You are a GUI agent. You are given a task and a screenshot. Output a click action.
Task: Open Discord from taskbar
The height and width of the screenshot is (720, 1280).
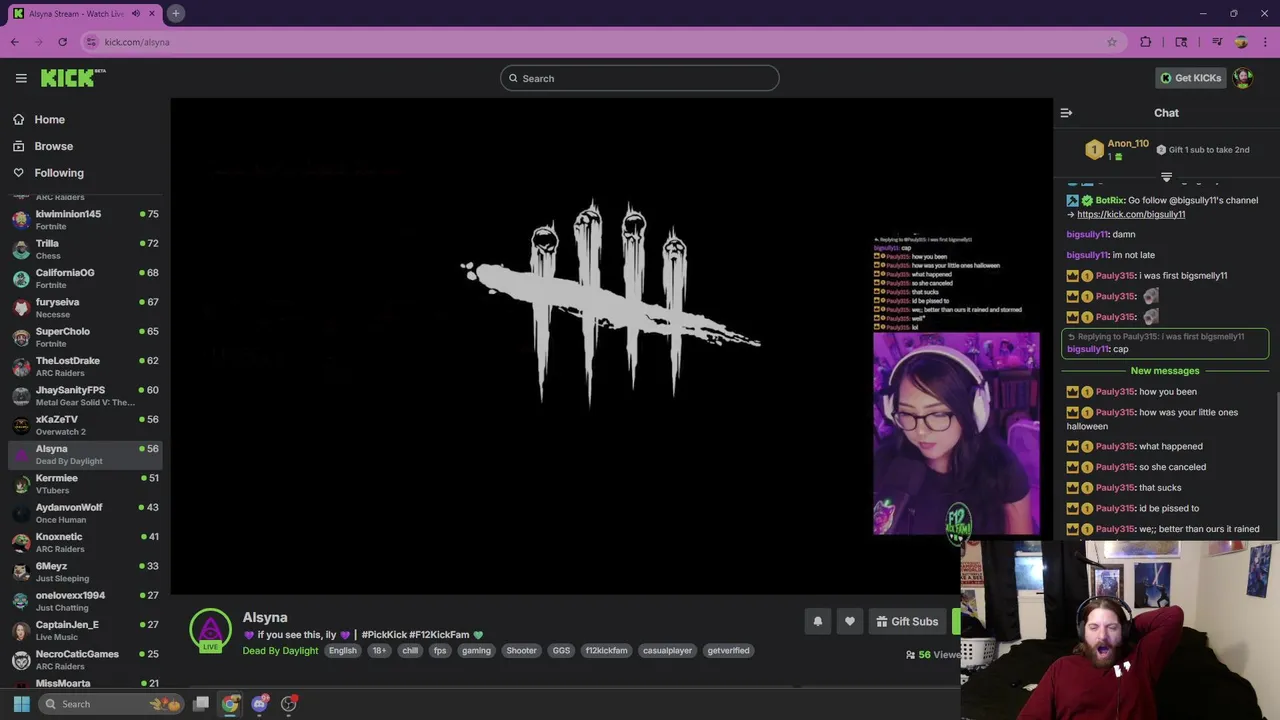coord(260,704)
